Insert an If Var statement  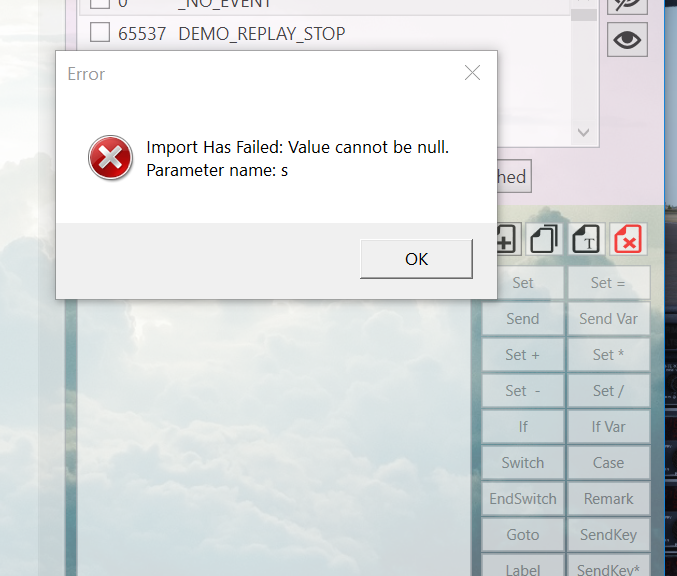point(608,427)
